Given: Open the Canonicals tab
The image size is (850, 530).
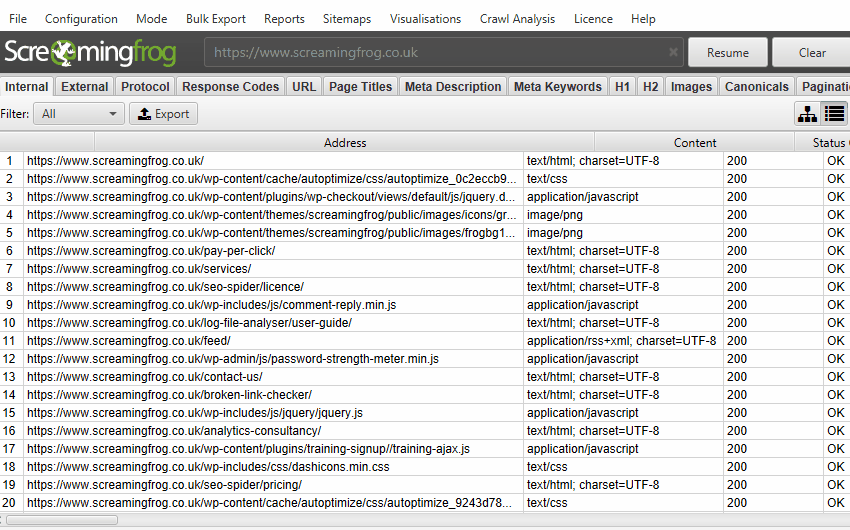Looking at the screenshot, I should [x=757, y=87].
